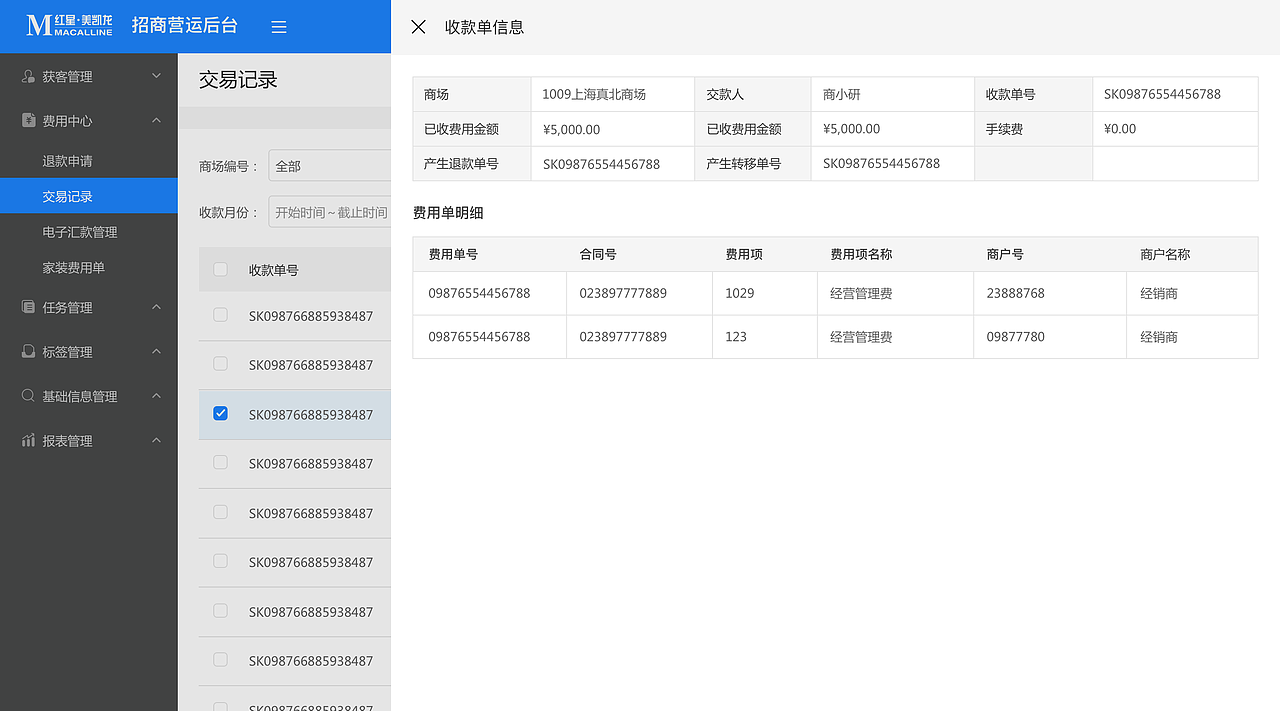The width and height of the screenshot is (1280, 711).
Task: Click the 商户名称 column header
Action: [x=1165, y=254]
